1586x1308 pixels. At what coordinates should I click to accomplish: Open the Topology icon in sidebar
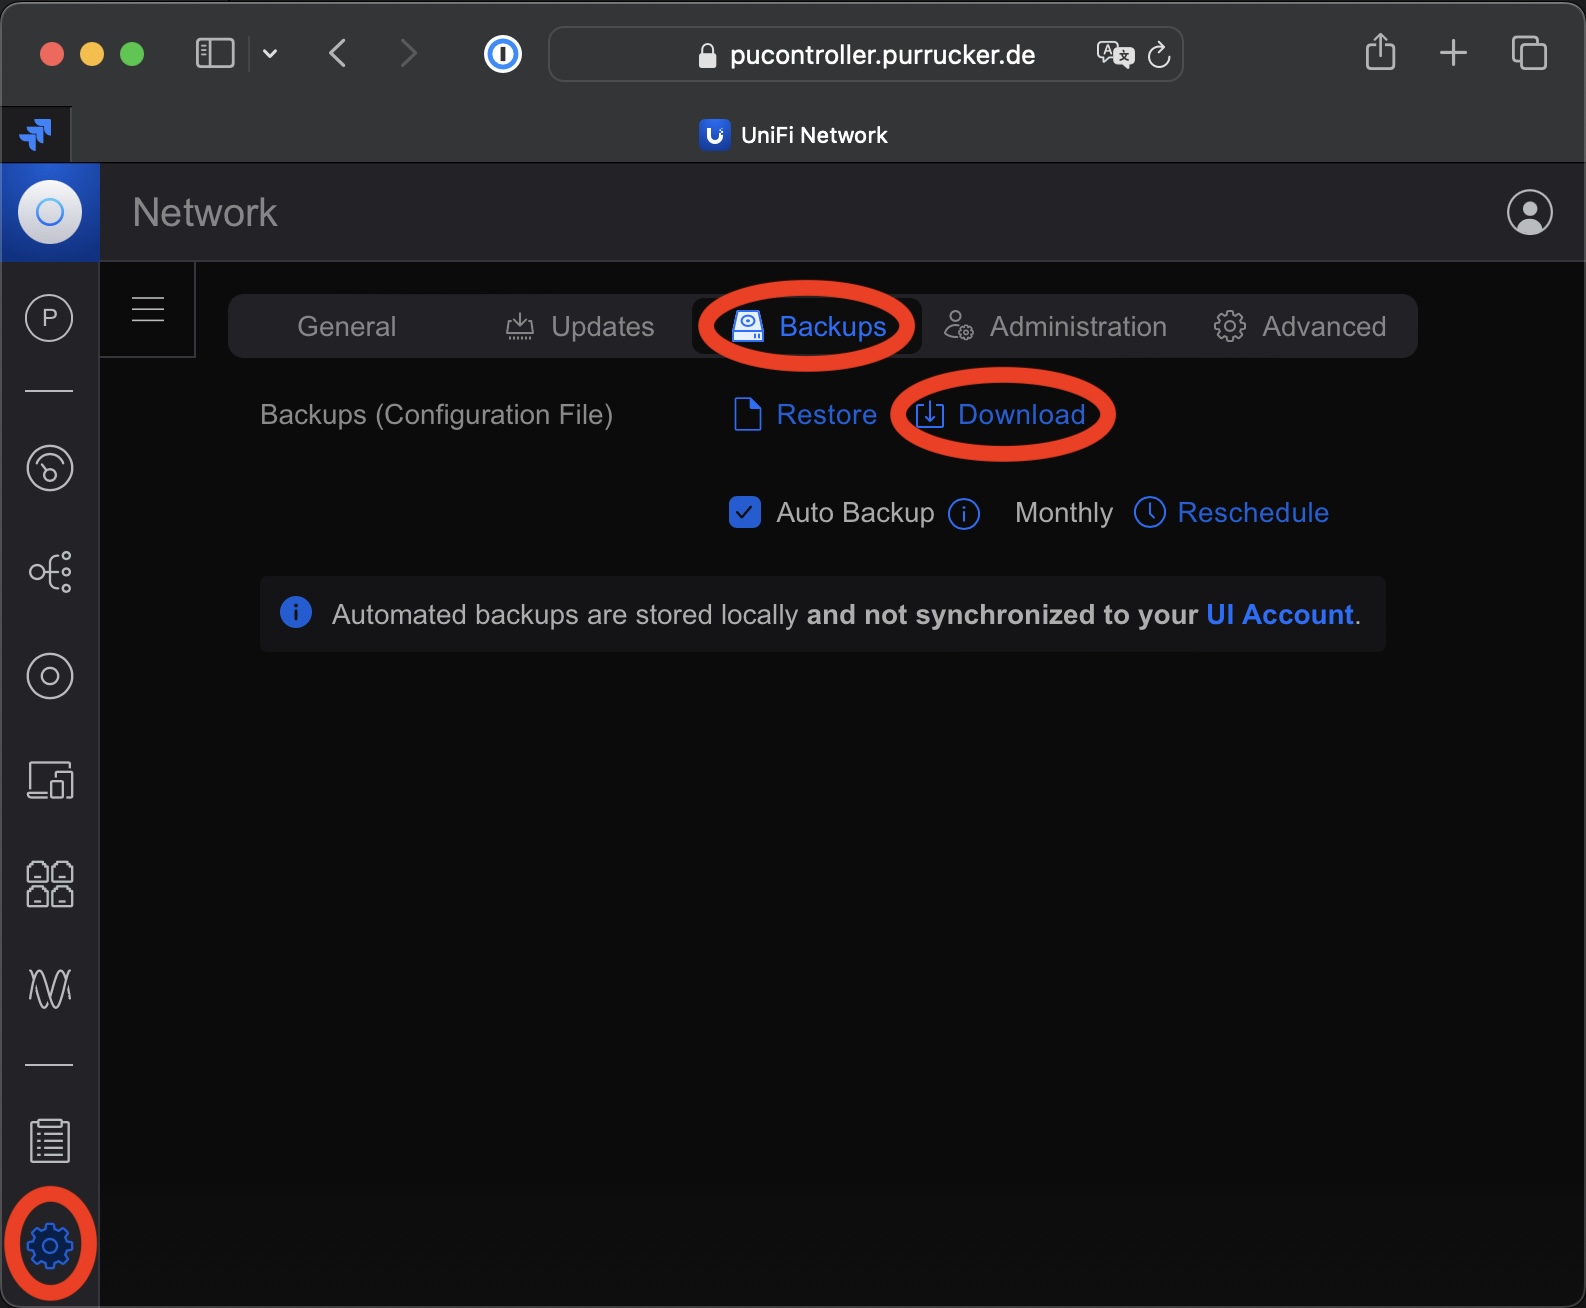(49, 572)
